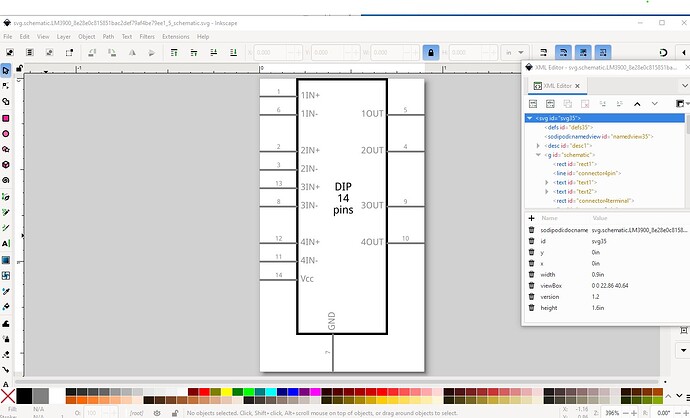Select the Selector arrow tool
The image size is (690, 418).
coord(6,70)
